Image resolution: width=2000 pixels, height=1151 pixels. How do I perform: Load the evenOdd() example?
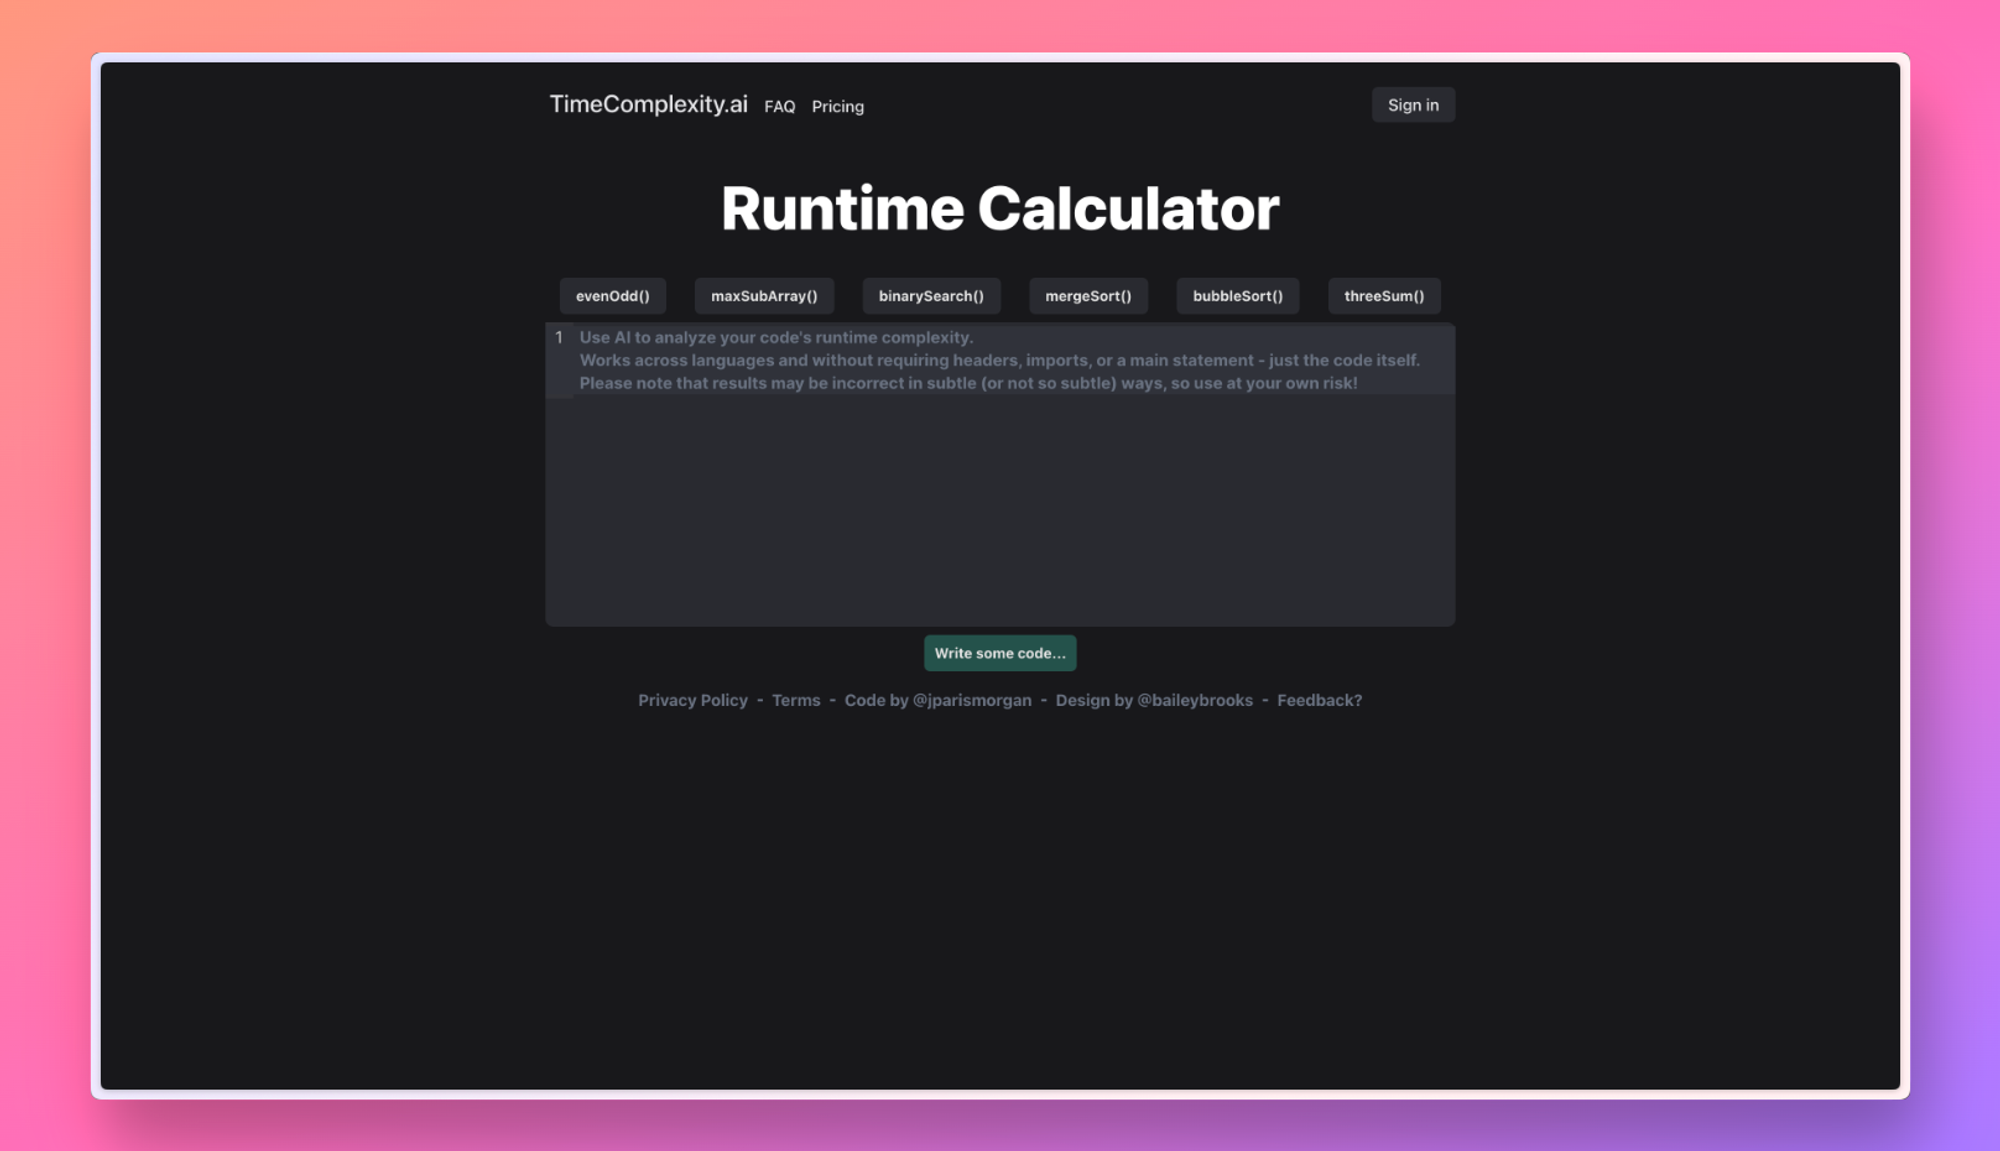[x=612, y=296]
